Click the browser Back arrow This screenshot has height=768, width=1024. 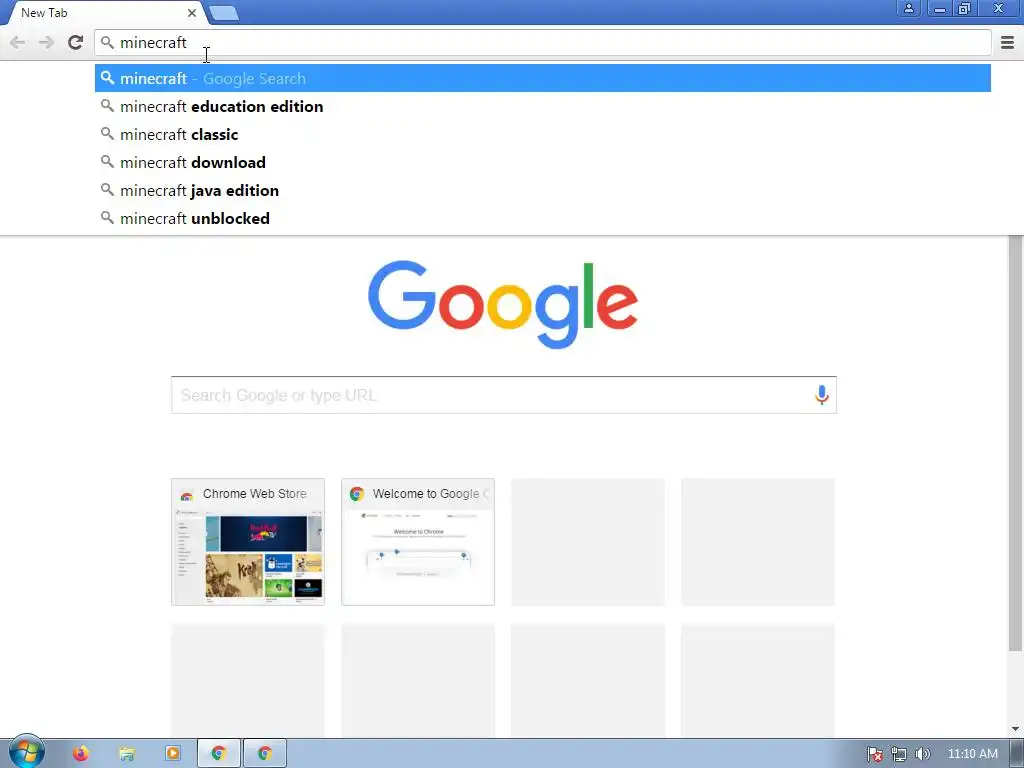click(18, 43)
